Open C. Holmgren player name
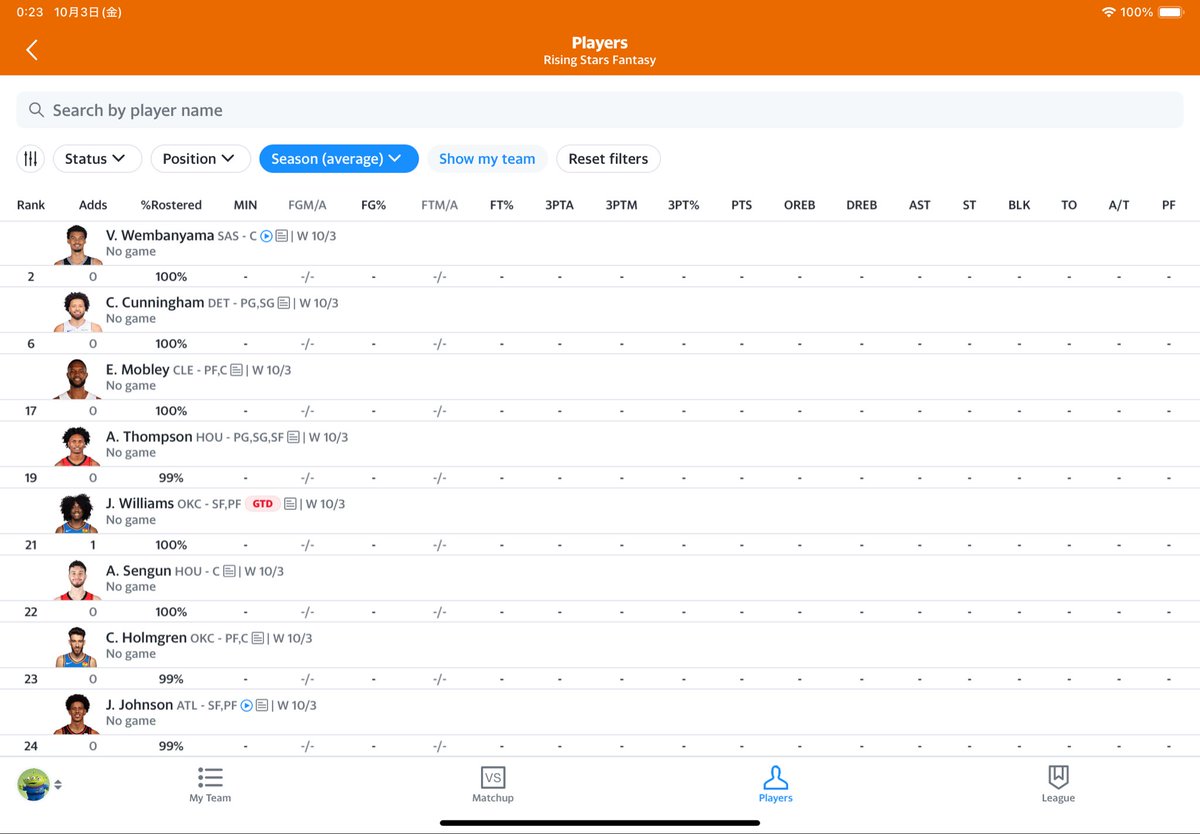 [x=146, y=638]
